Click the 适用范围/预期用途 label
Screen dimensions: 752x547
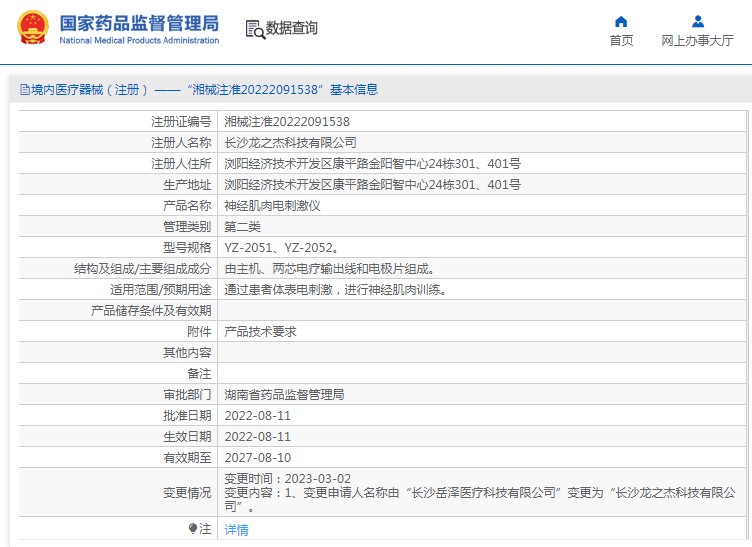point(161,290)
